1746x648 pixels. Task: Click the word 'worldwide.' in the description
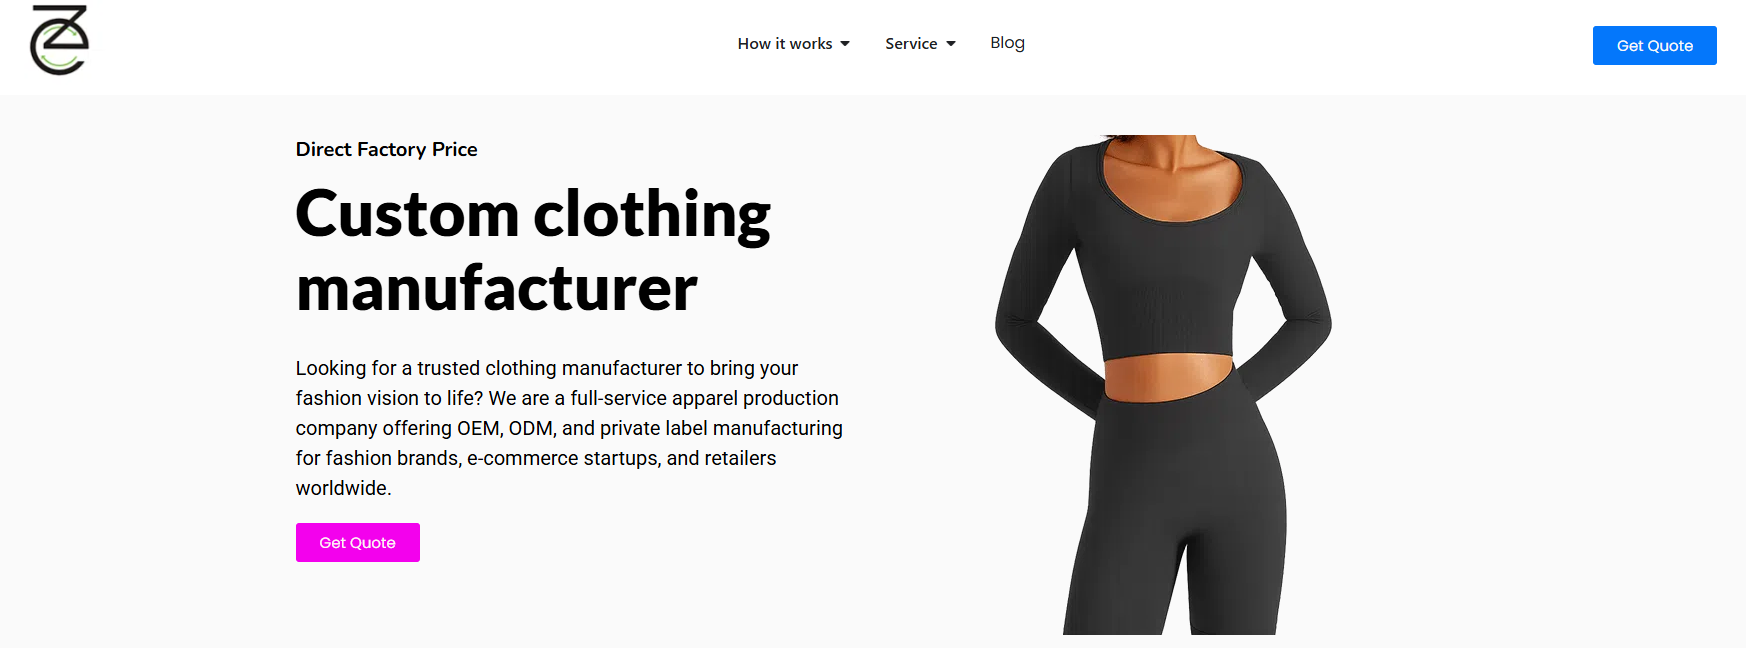click(343, 488)
